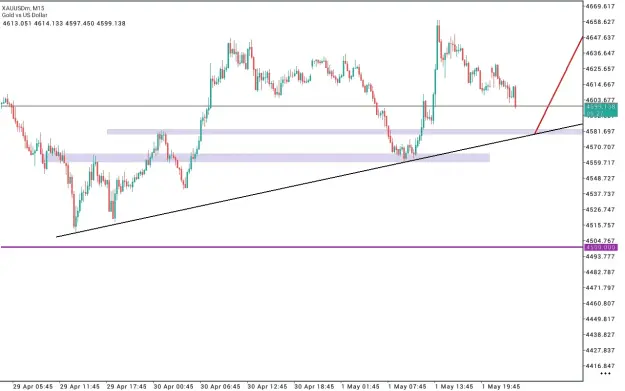
Task: Click price axis label 4416.847
Action: click(601, 366)
